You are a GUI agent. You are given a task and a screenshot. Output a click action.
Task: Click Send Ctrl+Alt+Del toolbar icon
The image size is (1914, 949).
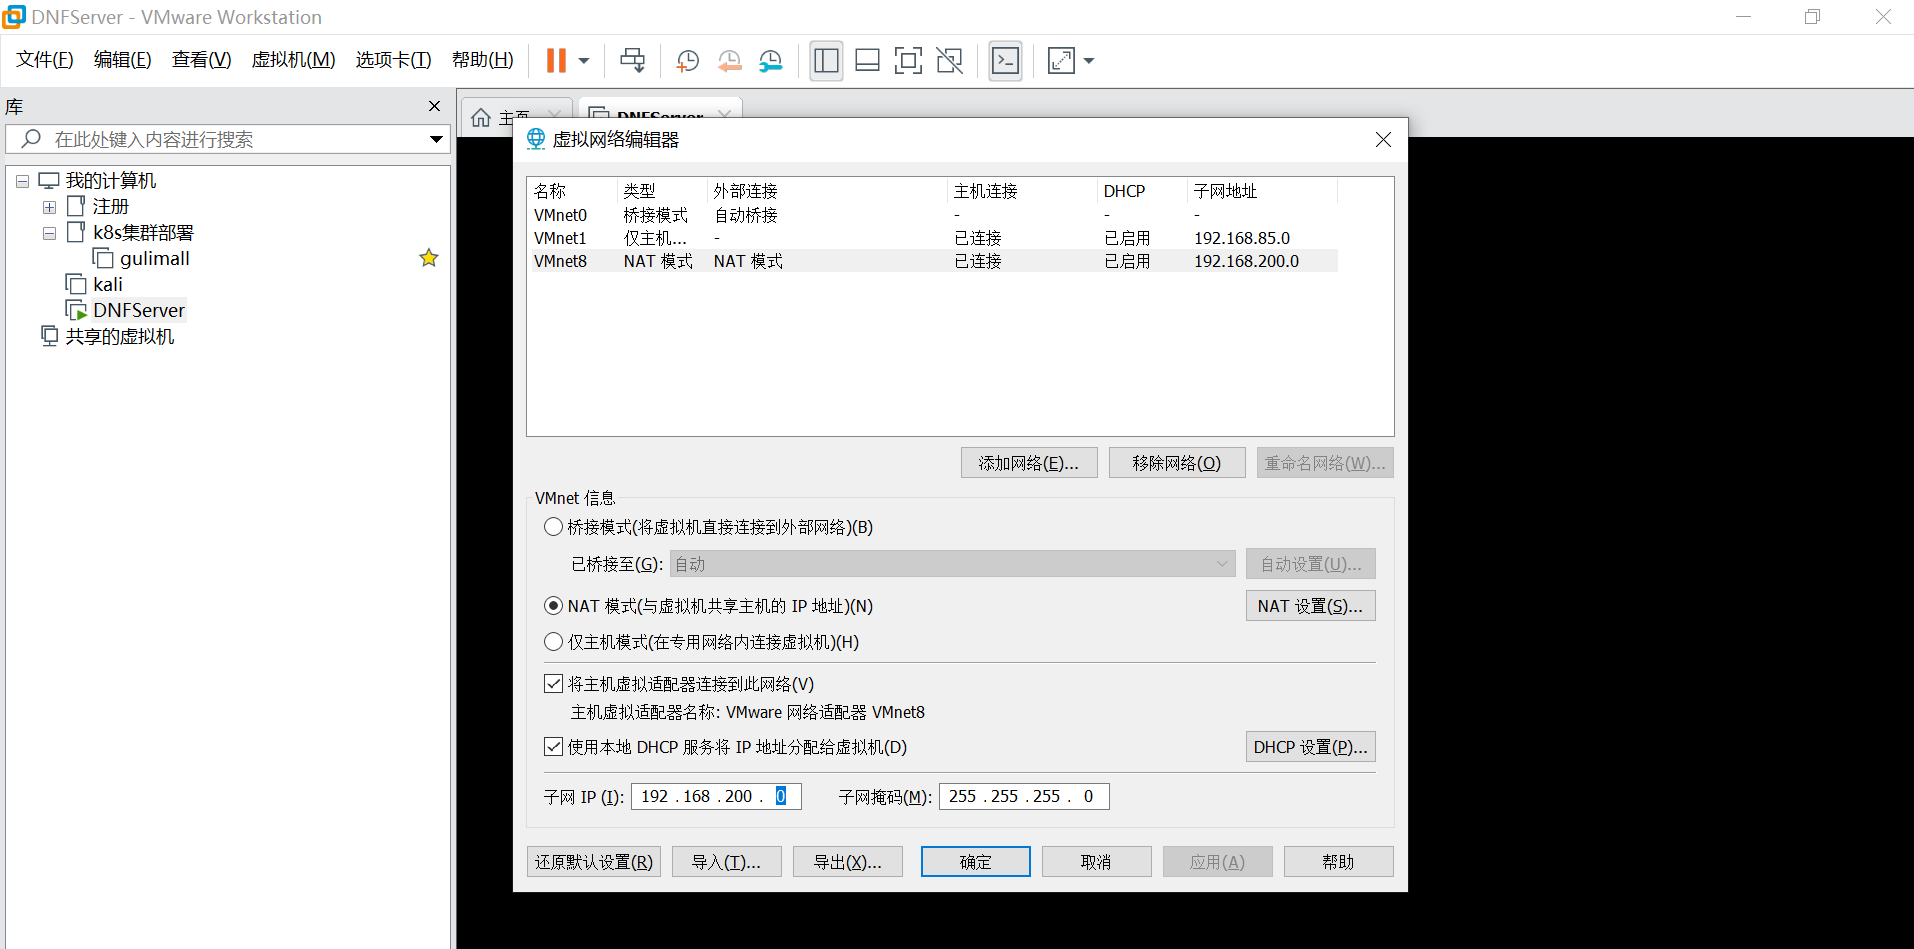[632, 61]
